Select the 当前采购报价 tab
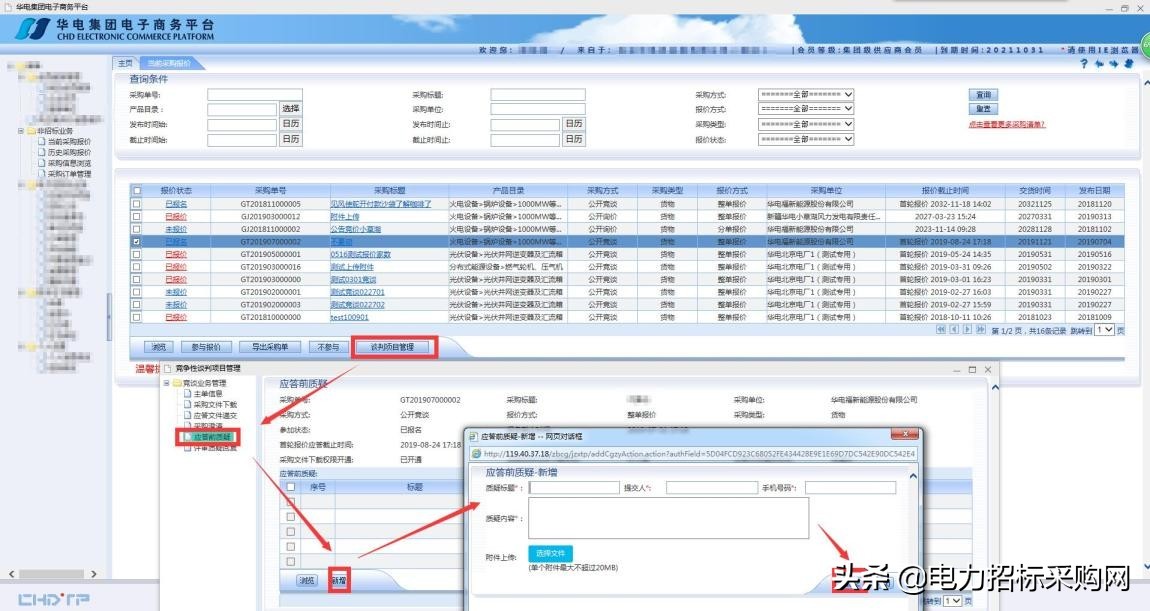The width and height of the screenshot is (1150, 611). coord(169,61)
